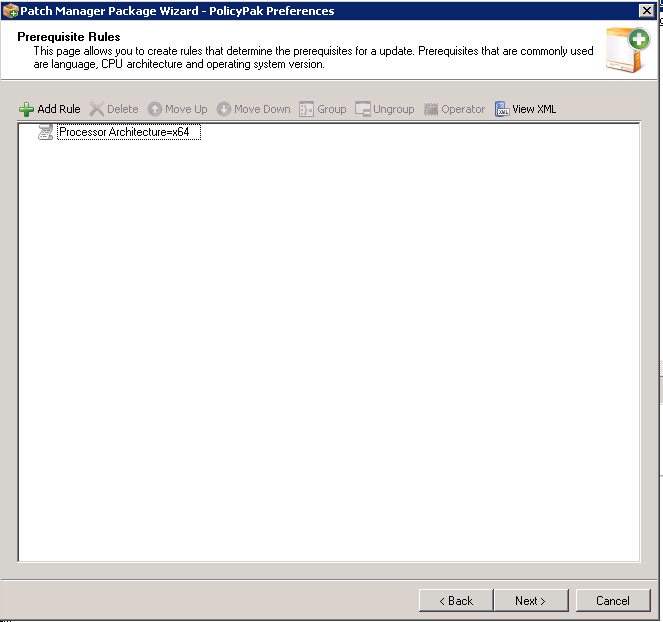Close the Package Wizard window
The image size is (663, 622).
pos(647,11)
